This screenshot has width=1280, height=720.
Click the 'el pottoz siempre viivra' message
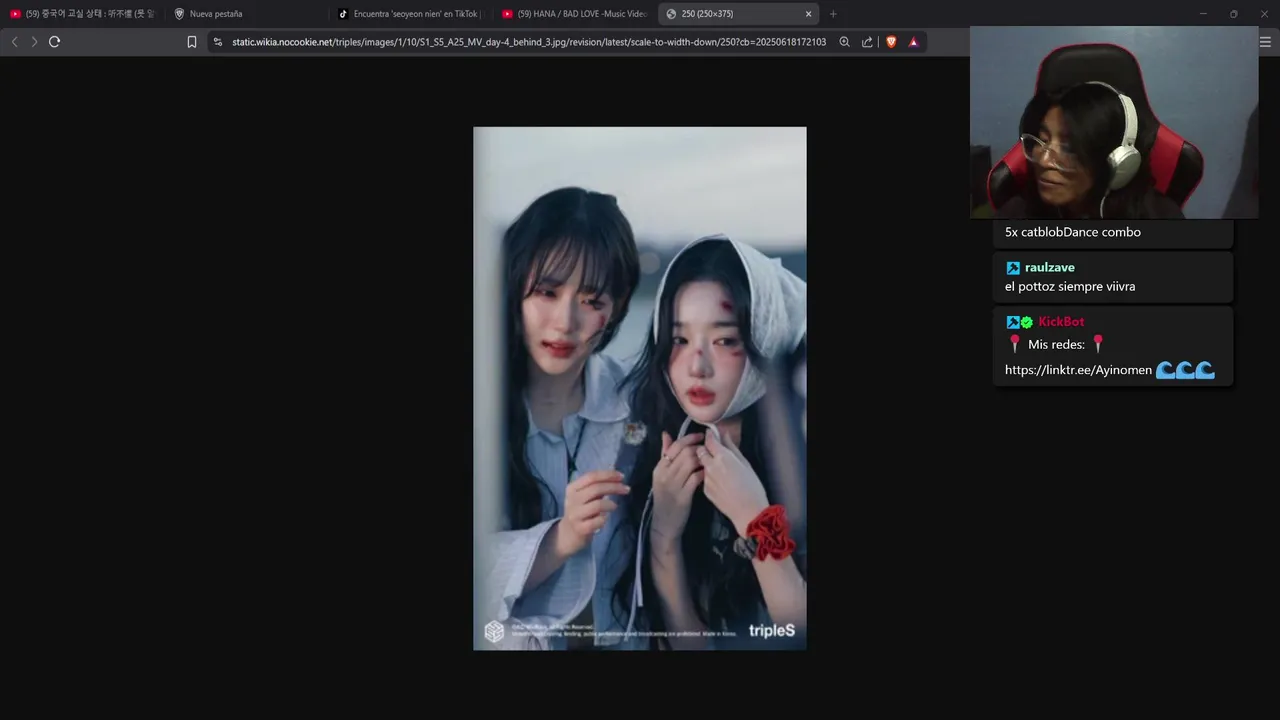pos(1070,286)
